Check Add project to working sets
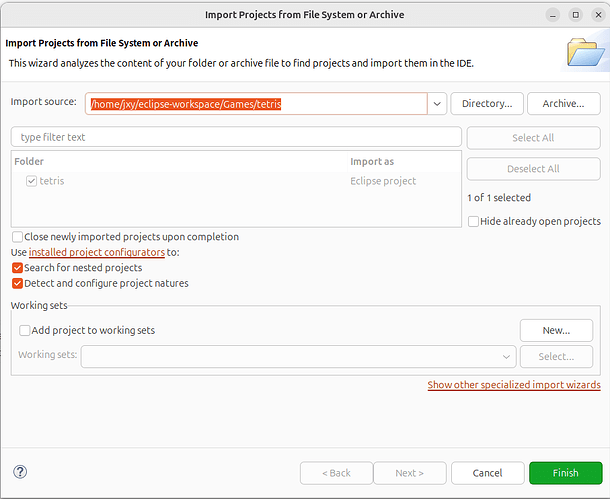The height and width of the screenshot is (499, 610). [25, 330]
